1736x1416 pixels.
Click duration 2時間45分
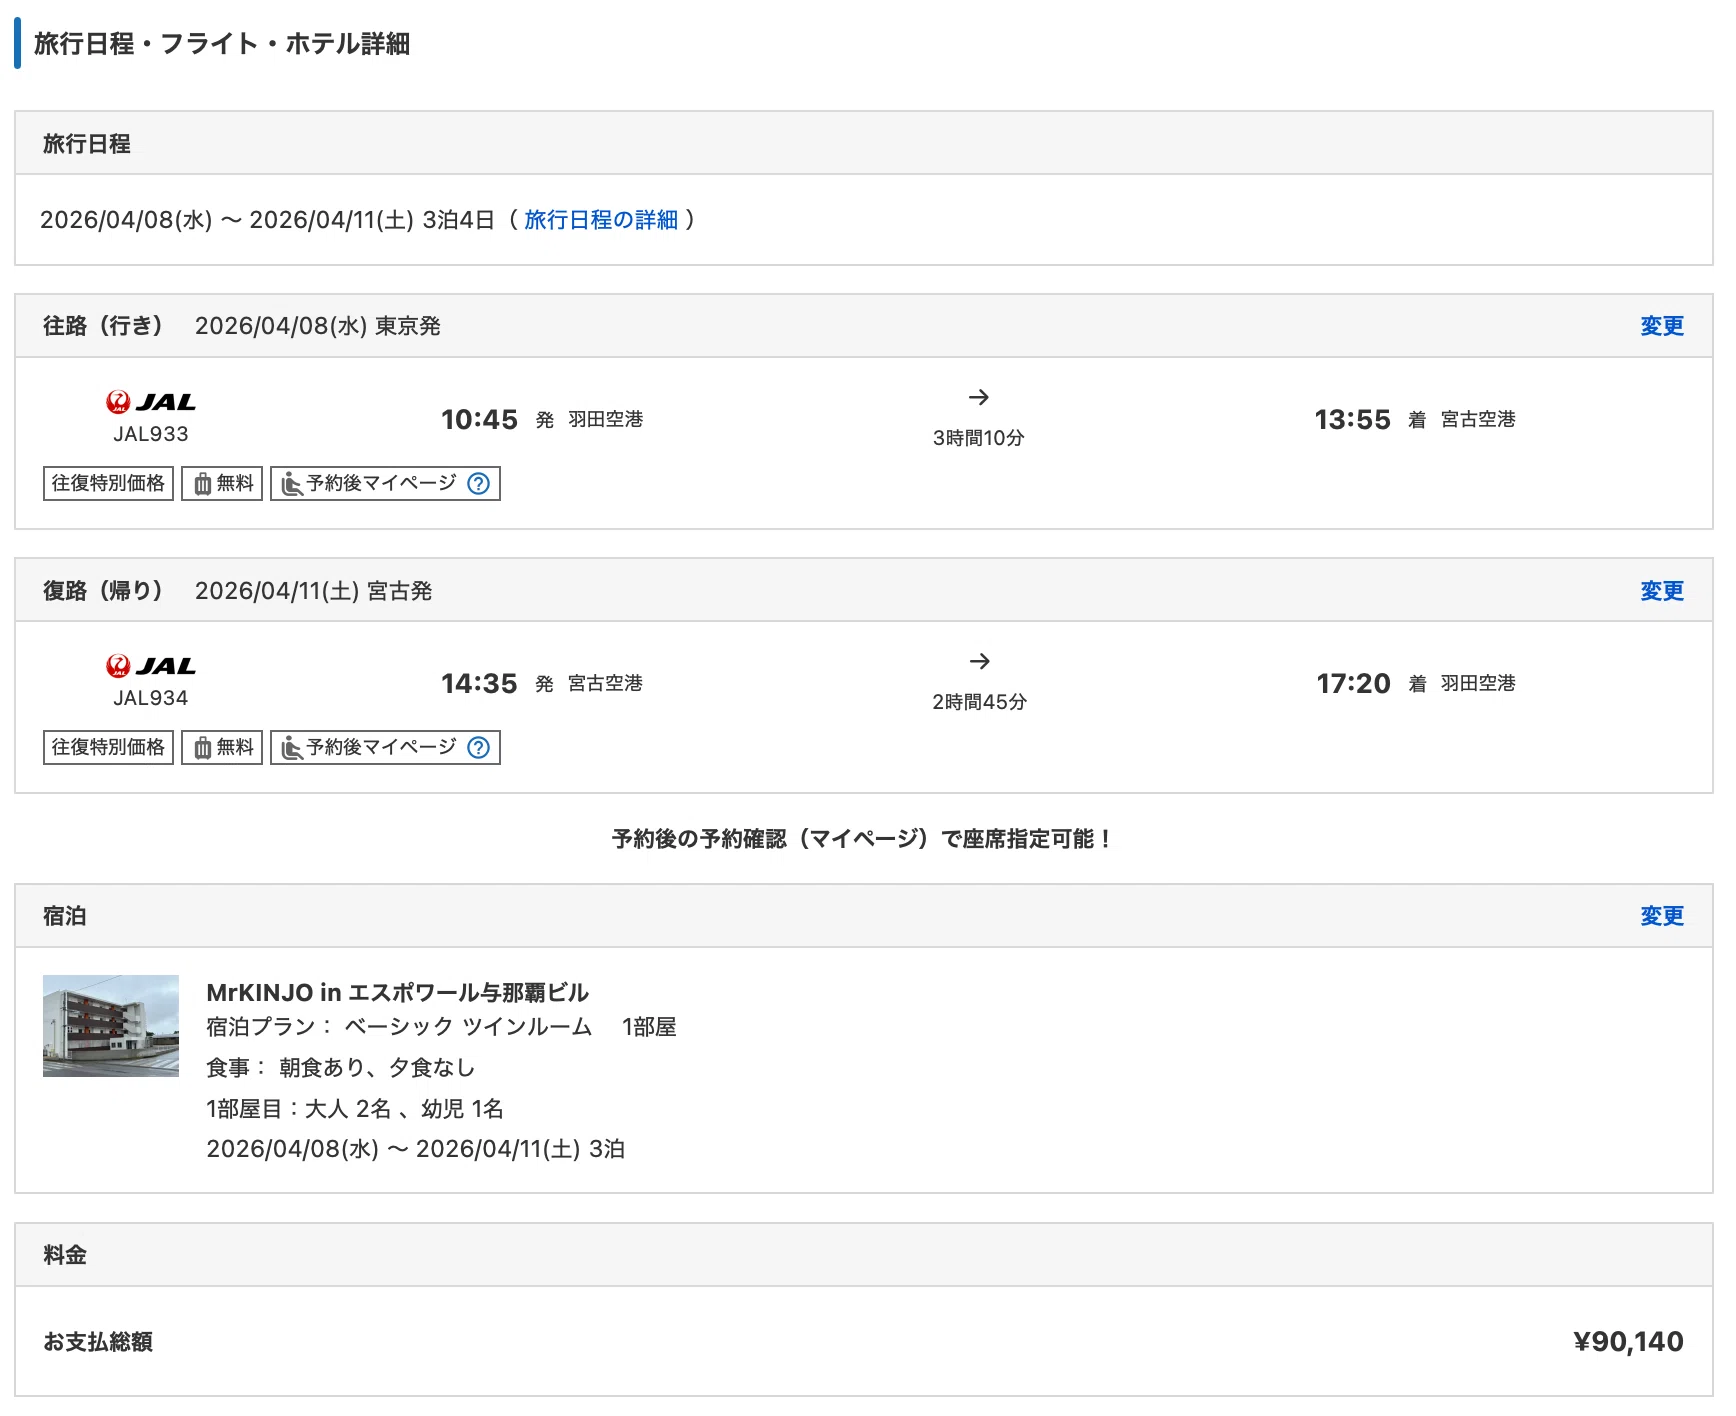(x=979, y=702)
